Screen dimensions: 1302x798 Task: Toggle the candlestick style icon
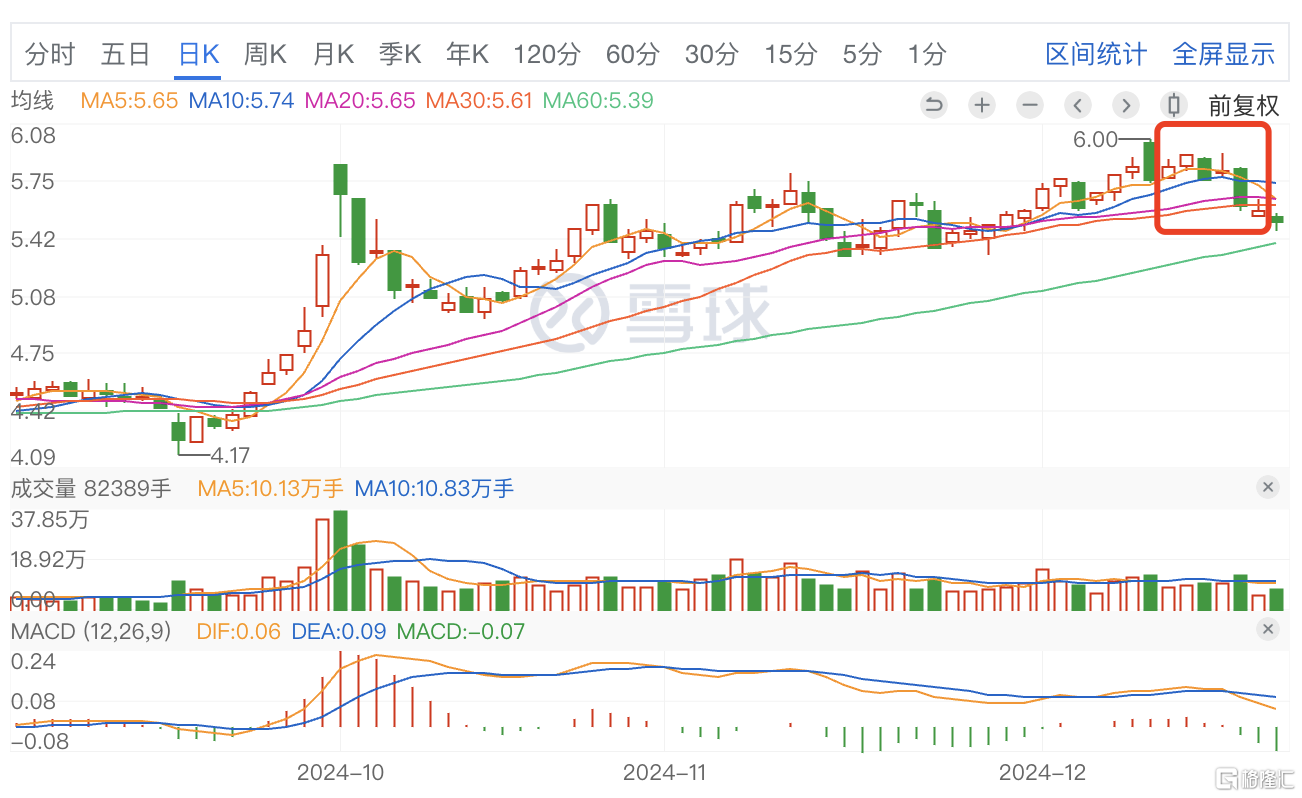point(1174,105)
